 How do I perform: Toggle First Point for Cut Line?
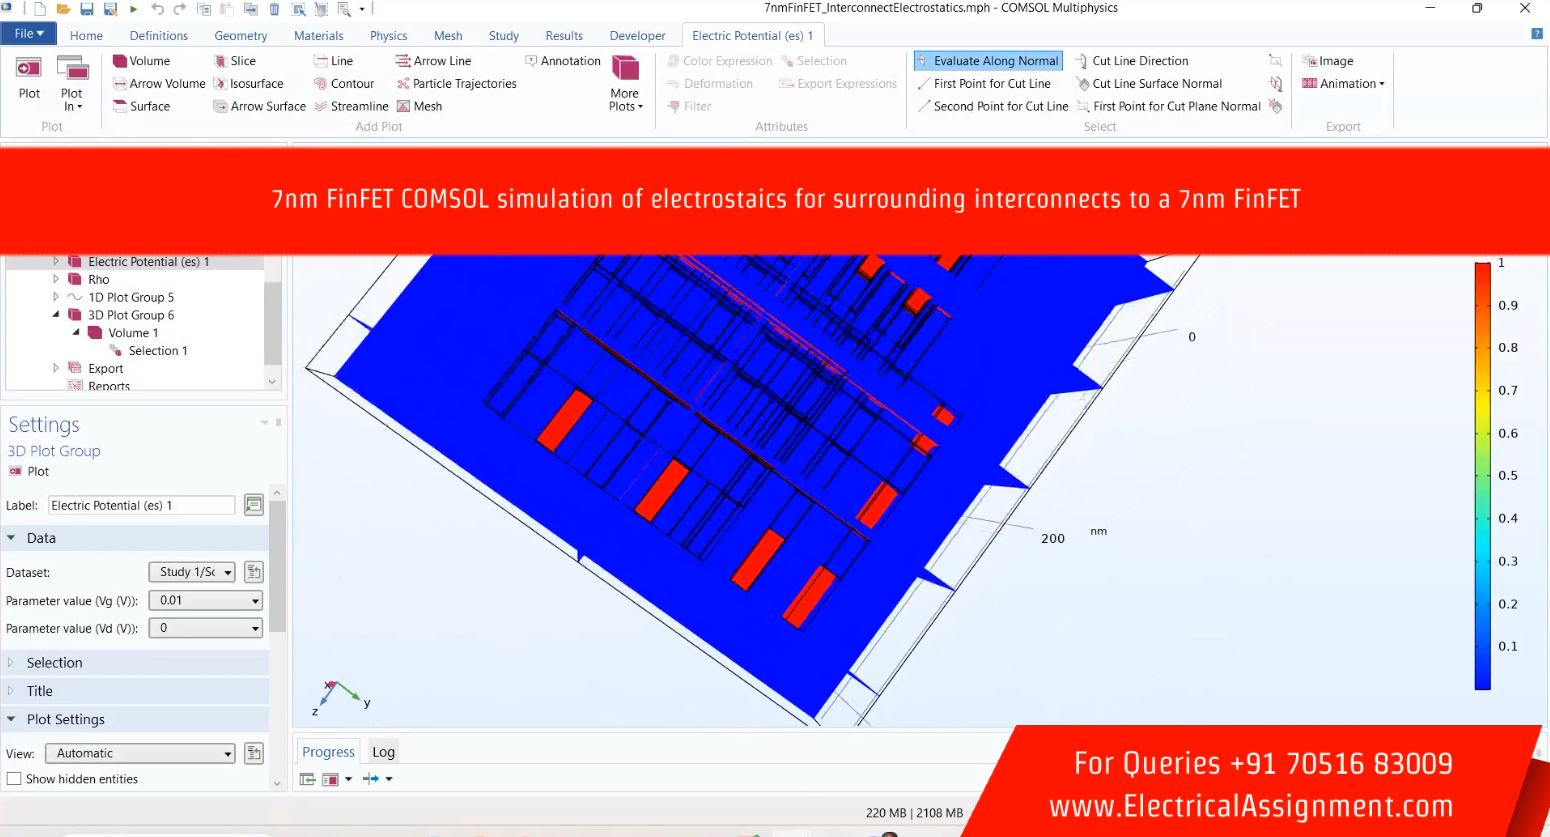[x=984, y=84]
